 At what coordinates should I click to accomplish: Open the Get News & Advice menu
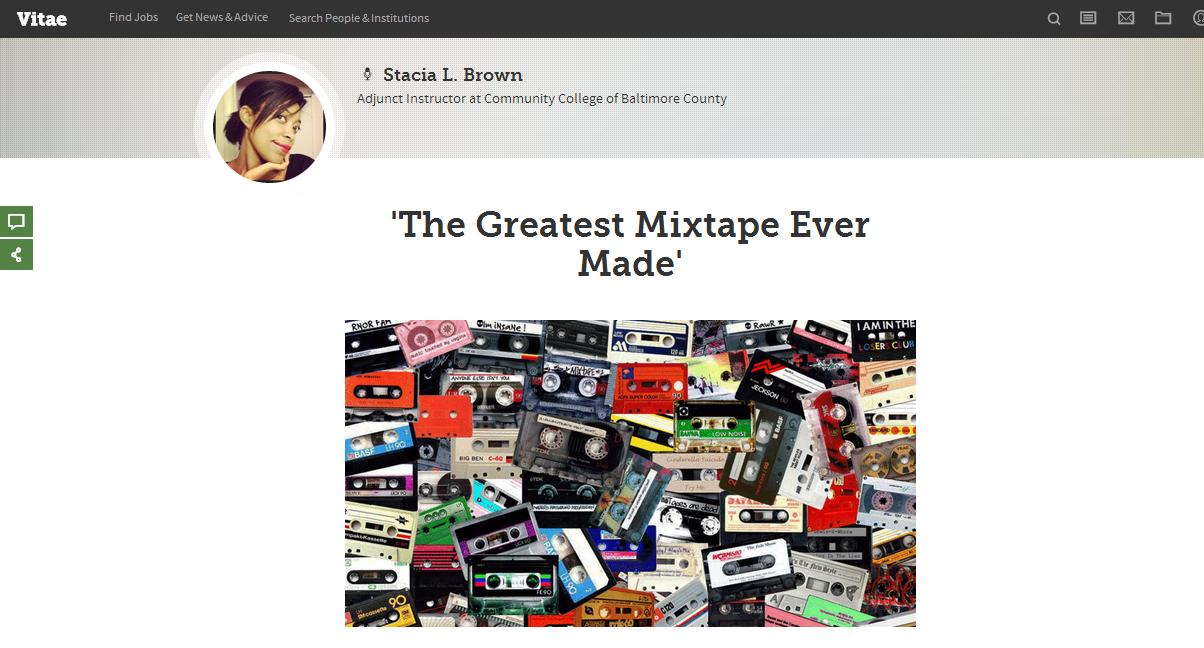click(x=222, y=17)
